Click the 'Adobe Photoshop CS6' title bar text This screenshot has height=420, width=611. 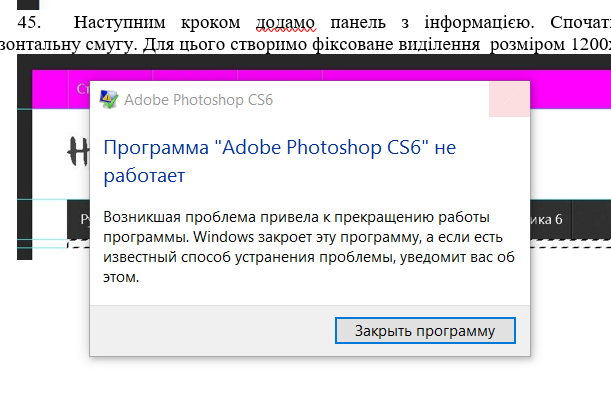click(198, 100)
